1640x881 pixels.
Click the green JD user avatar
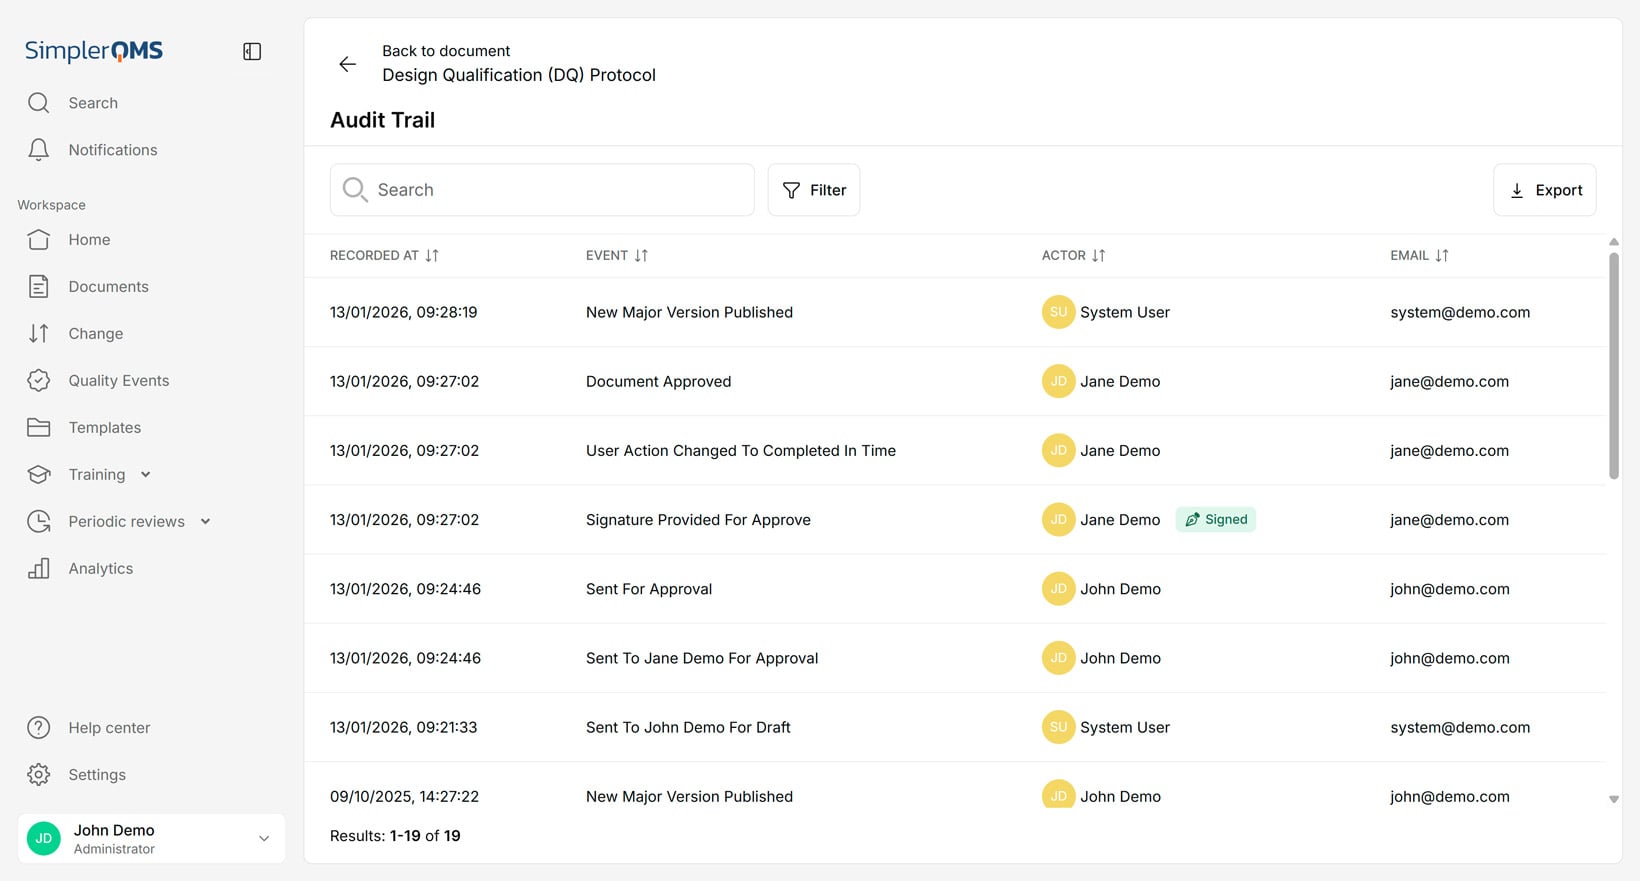click(44, 839)
